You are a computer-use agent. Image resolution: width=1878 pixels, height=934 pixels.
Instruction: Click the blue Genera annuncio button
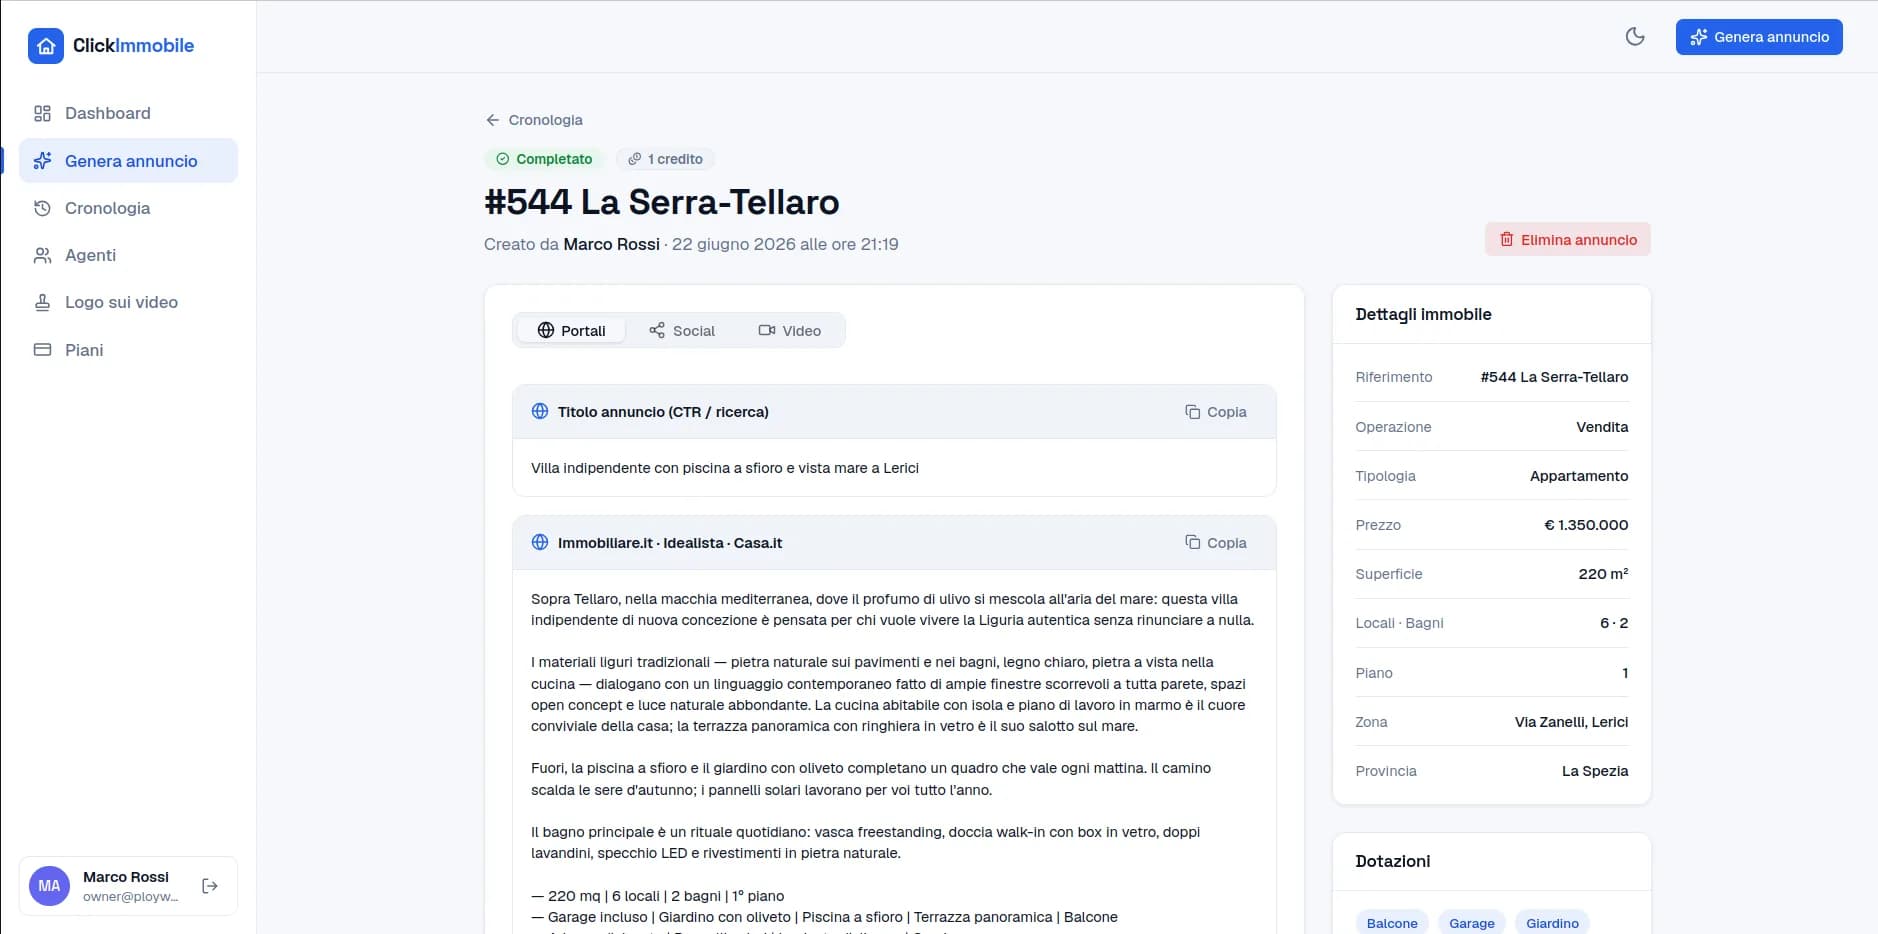1759,37
